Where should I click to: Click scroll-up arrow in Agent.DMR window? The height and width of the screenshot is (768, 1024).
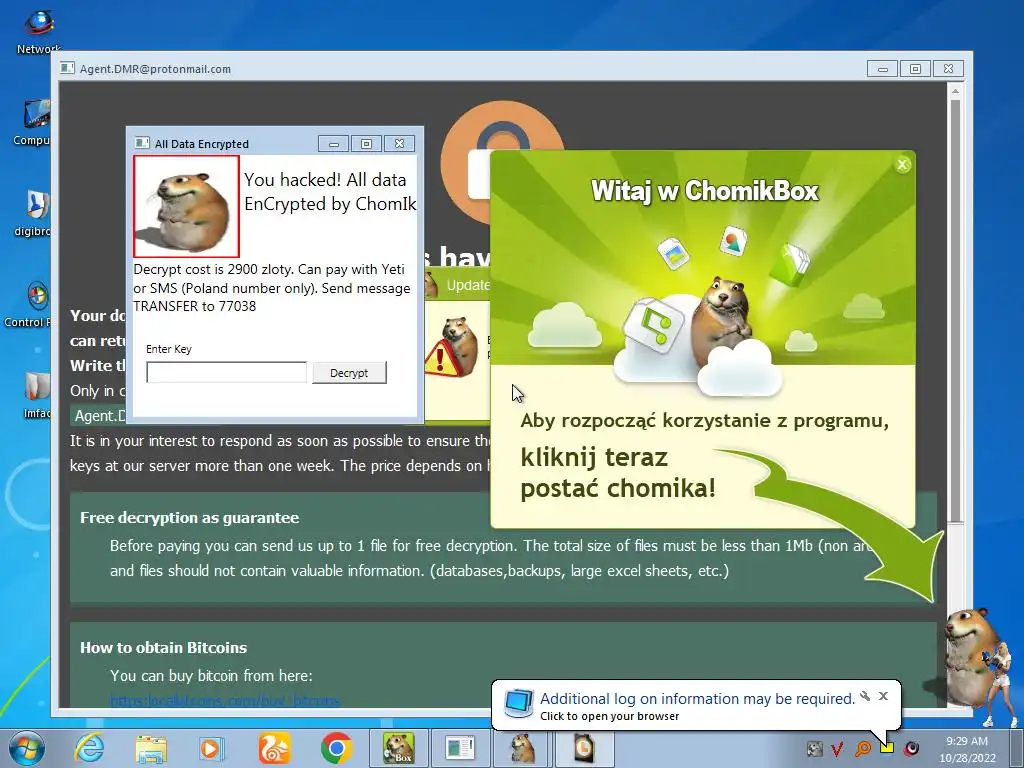[x=955, y=91]
